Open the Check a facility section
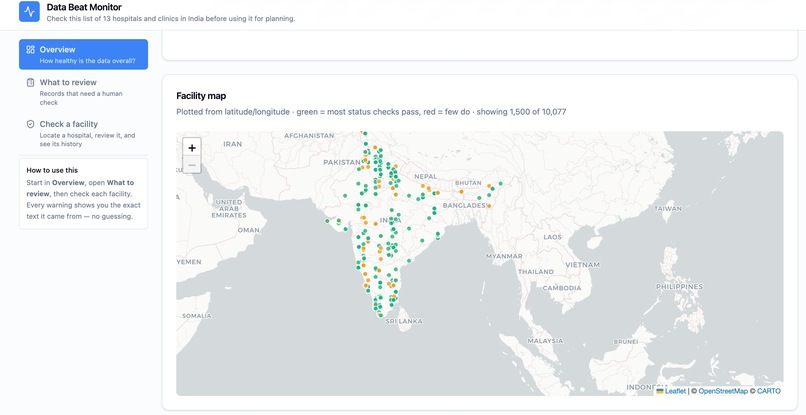This screenshot has height=415, width=806. (83, 133)
